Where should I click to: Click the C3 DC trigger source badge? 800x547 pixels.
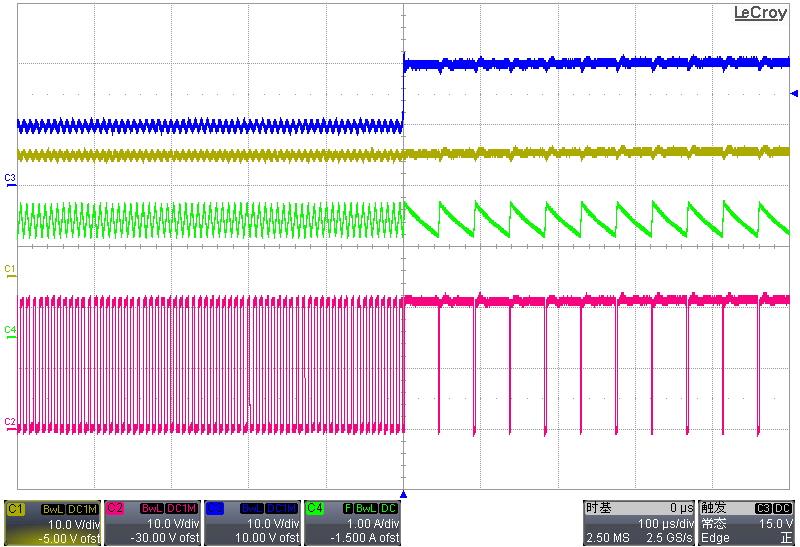773,509
